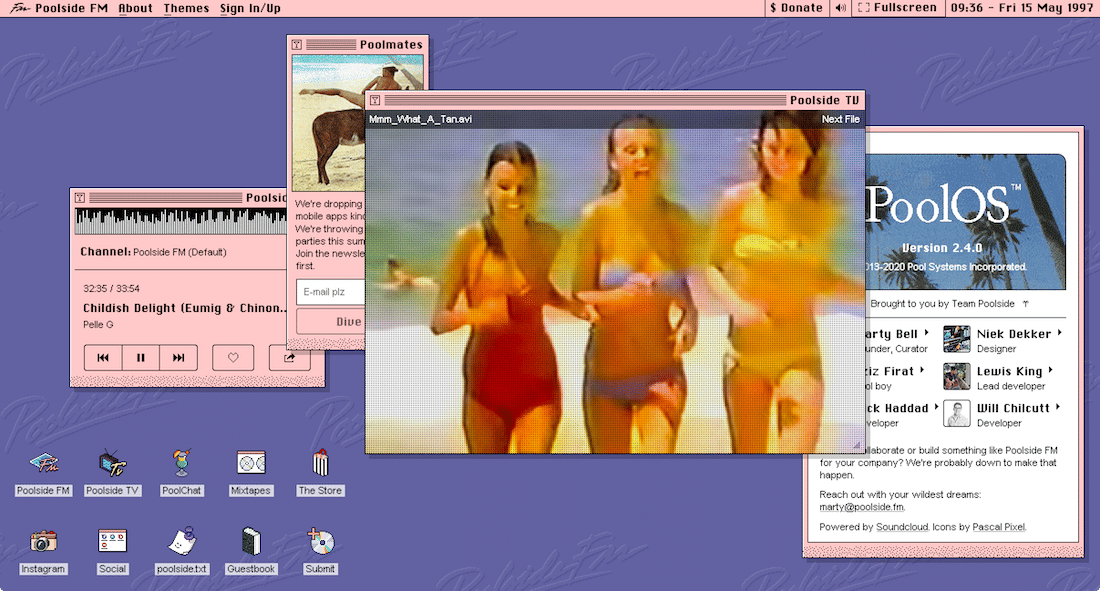1100x591 pixels.
Task: Skip to next track in player
Action: click(x=178, y=357)
